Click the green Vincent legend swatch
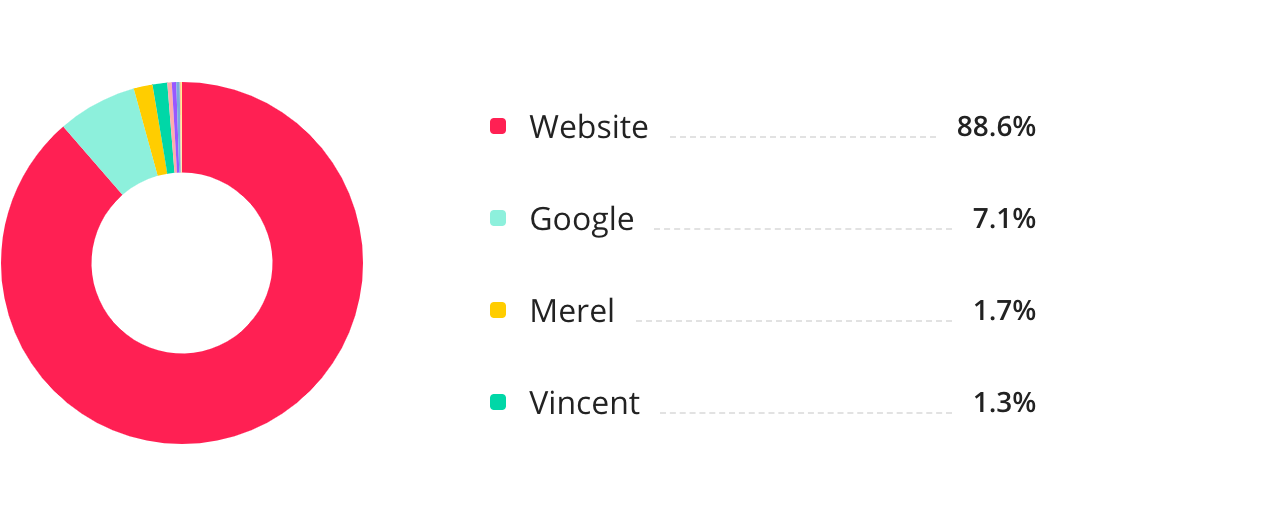Image resolution: width=1280 pixels, height=520 pixels. [498, 402]
